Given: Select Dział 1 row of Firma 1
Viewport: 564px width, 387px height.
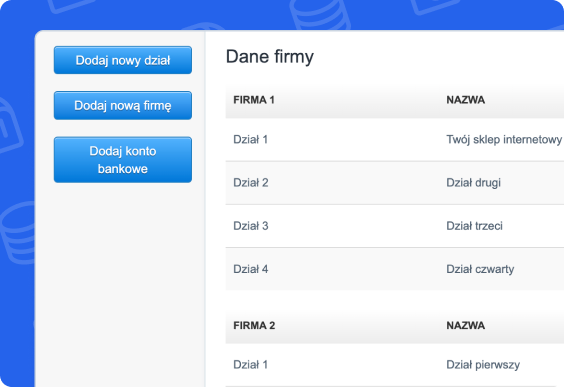Looking at the screenshot, I should point(395,140).
